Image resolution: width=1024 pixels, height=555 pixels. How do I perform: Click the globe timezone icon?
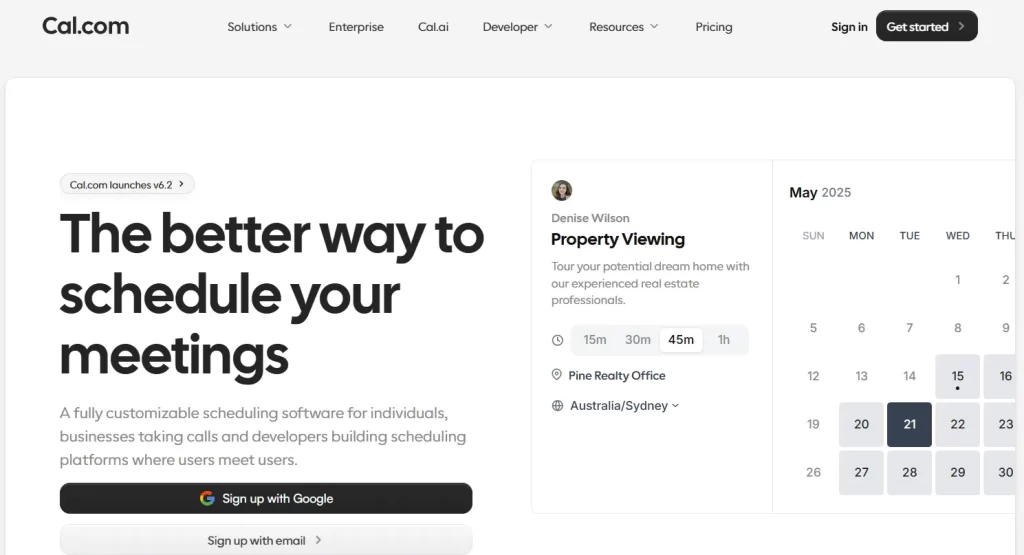[x=557, y=406]
